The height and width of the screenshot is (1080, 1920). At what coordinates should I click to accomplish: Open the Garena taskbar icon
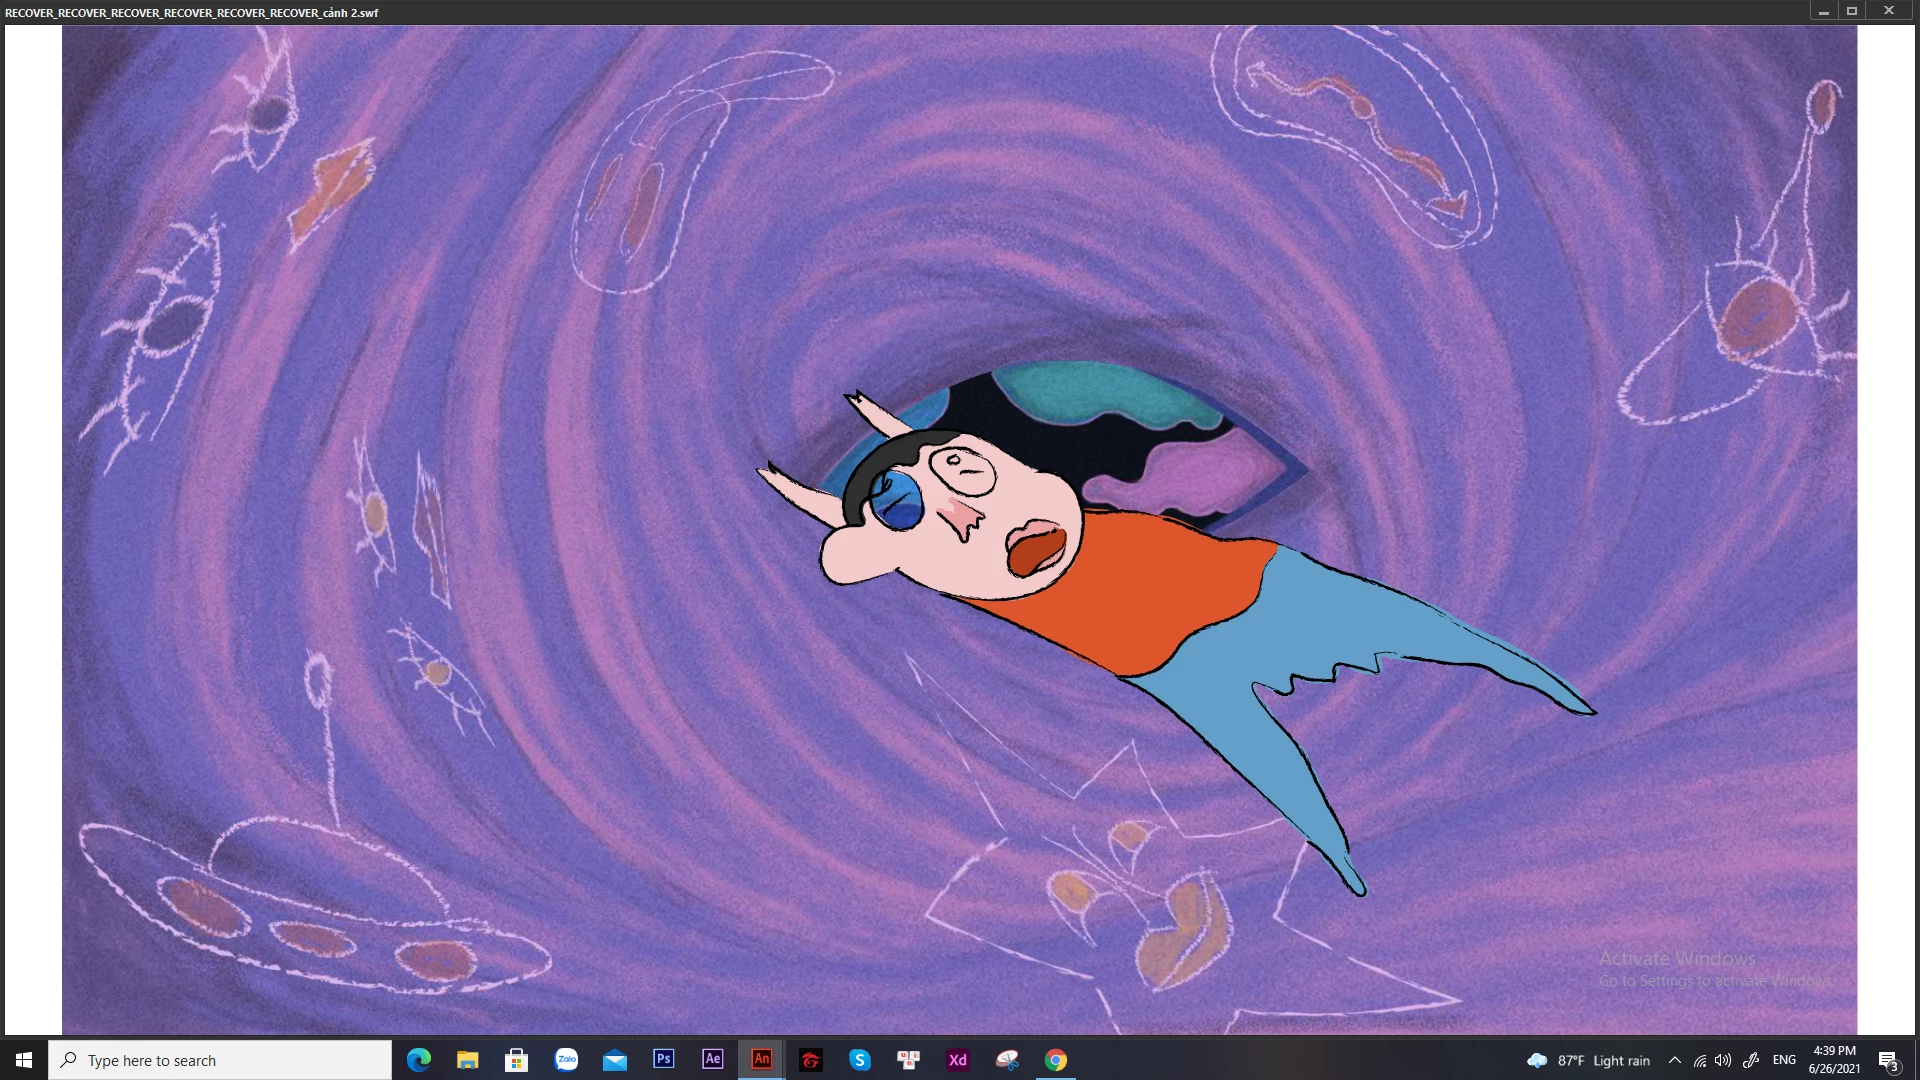(811, 1060)
